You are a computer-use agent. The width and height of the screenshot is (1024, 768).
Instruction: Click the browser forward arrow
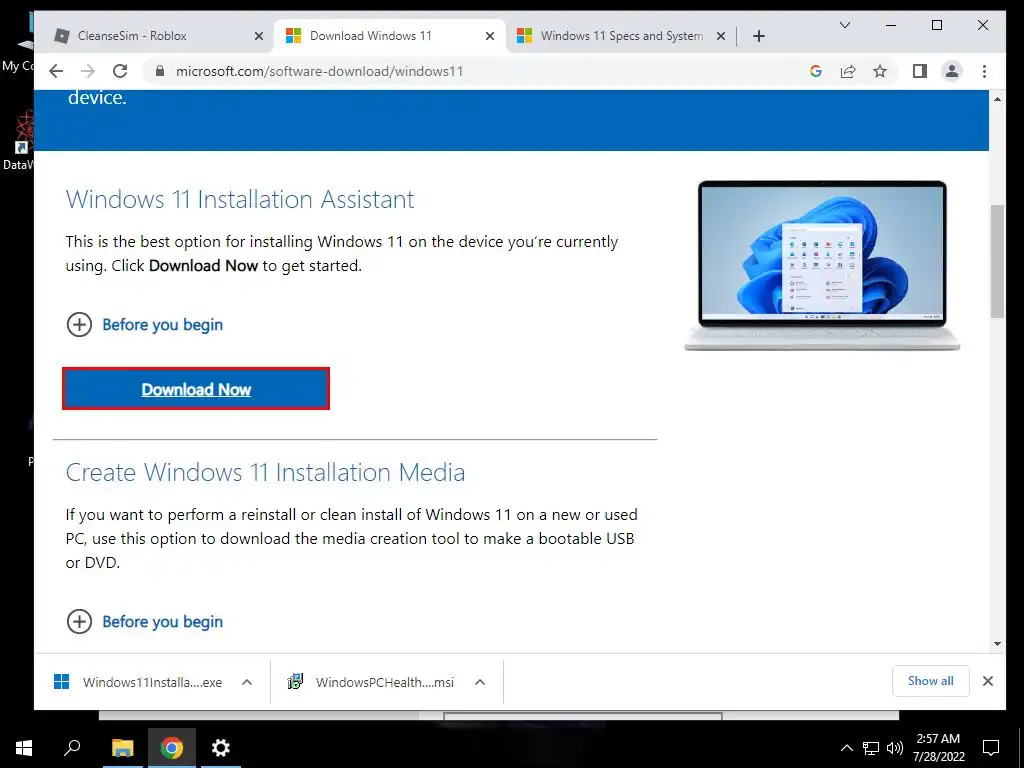88,71
